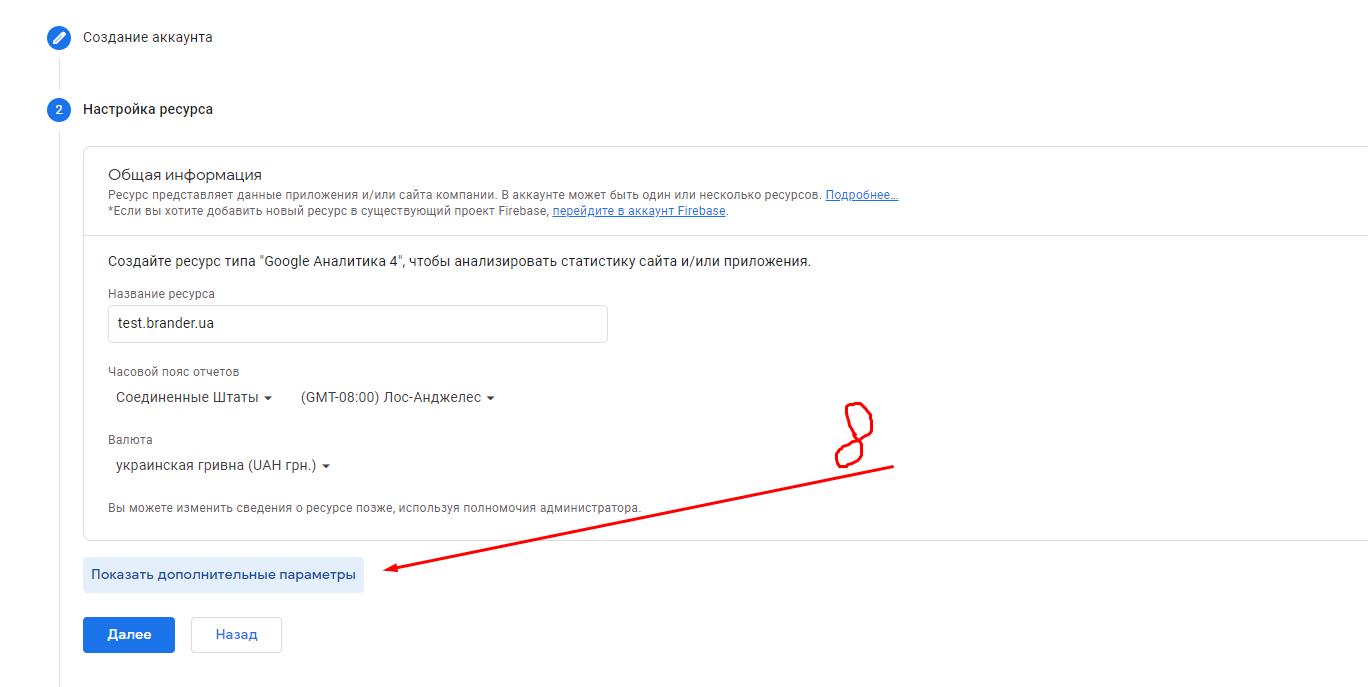Screen dimensions: 1368x687
Task: Open the Соединенные Штаты country dropdown
Action: (x=194, y=397)
